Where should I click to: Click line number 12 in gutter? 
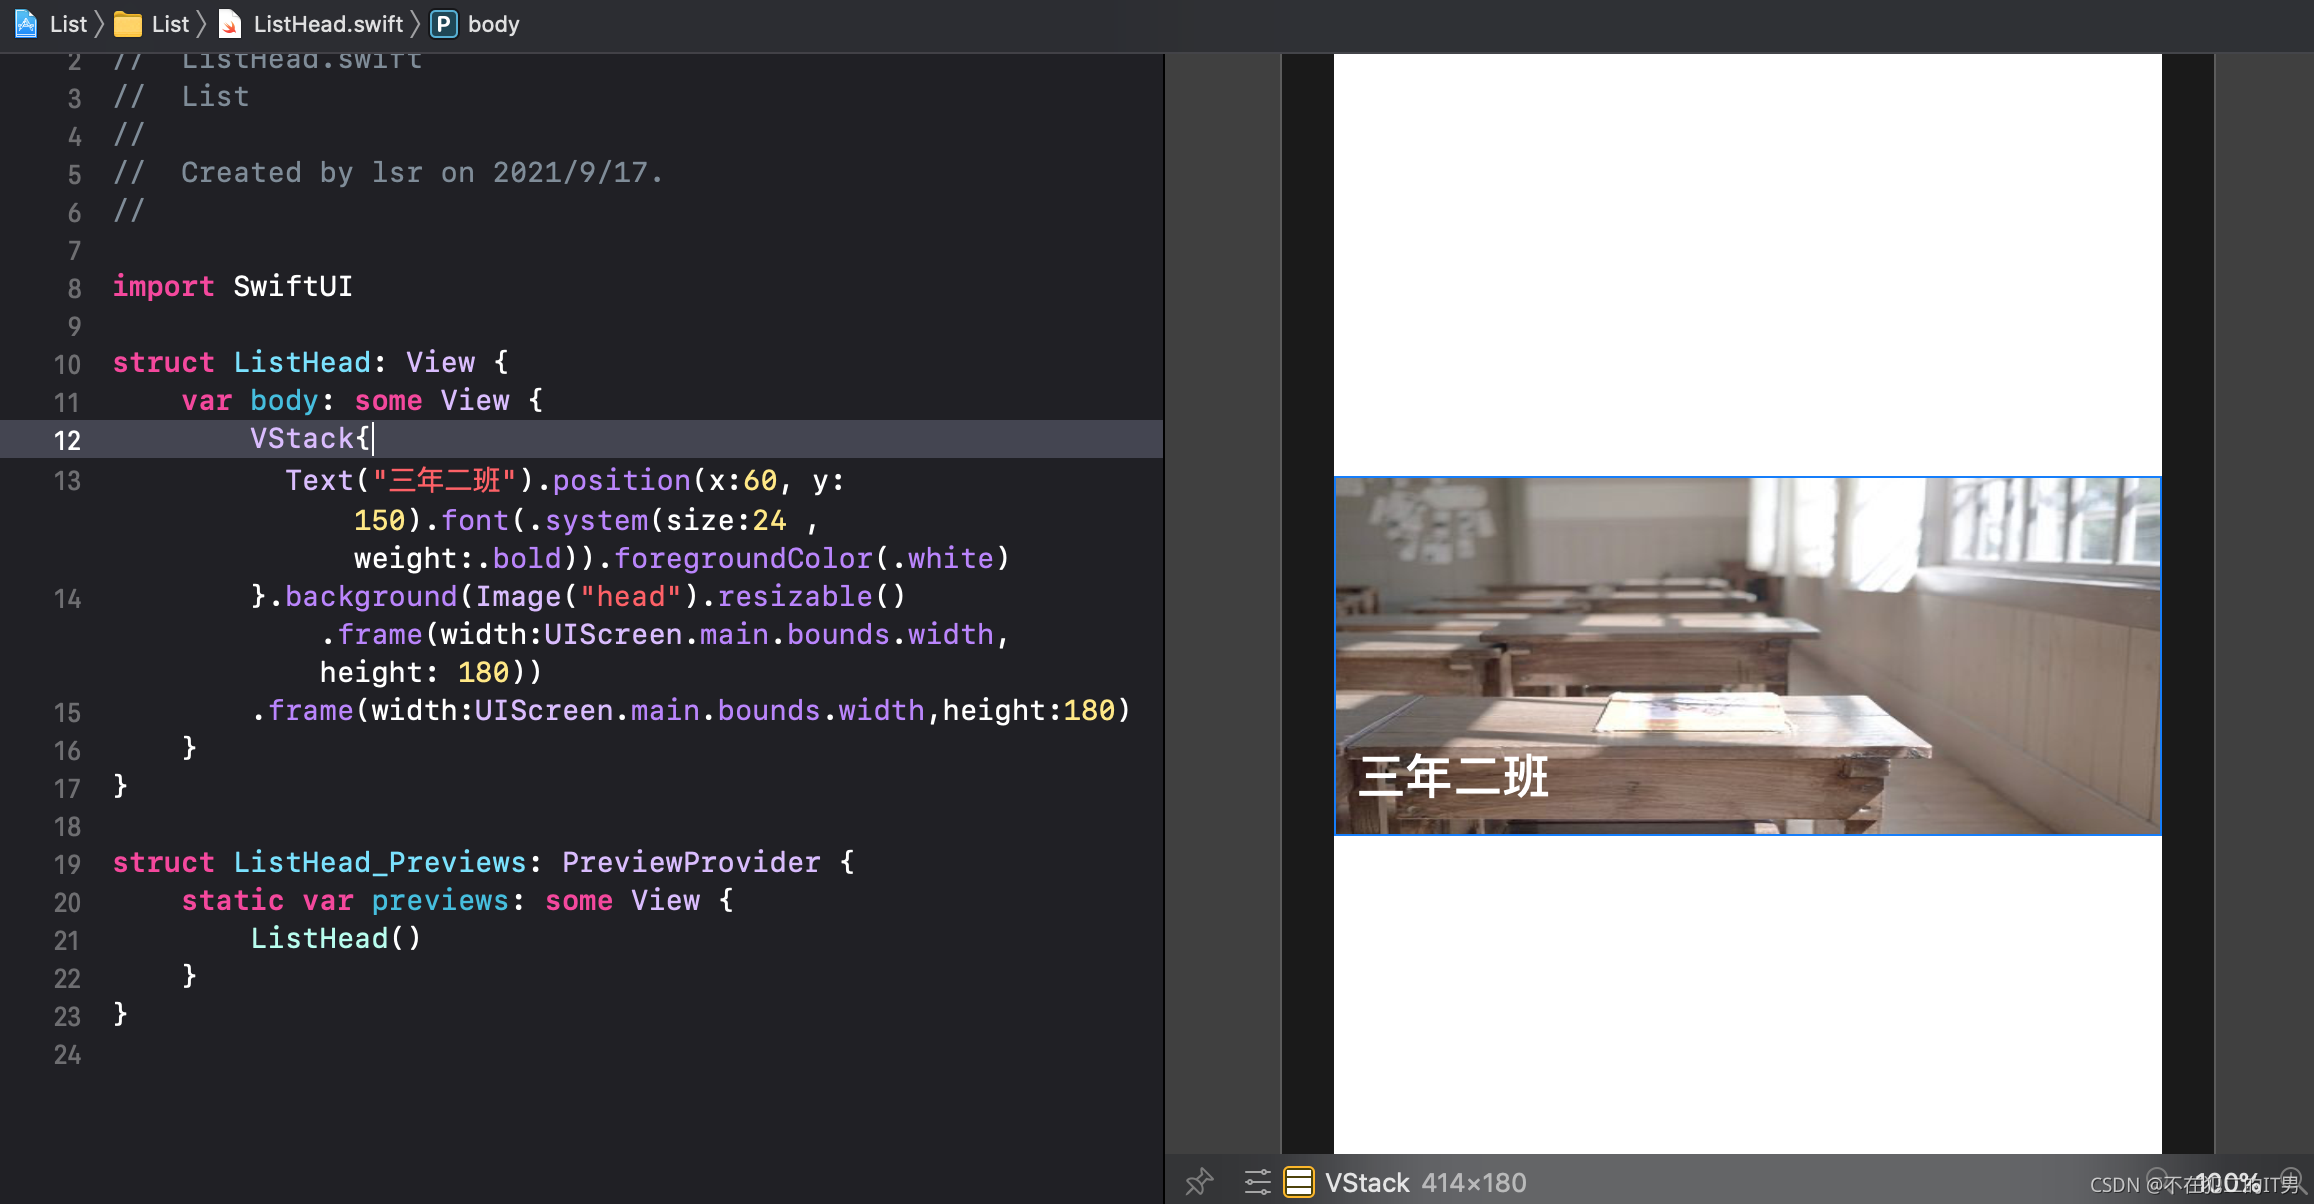click(67, 440)
